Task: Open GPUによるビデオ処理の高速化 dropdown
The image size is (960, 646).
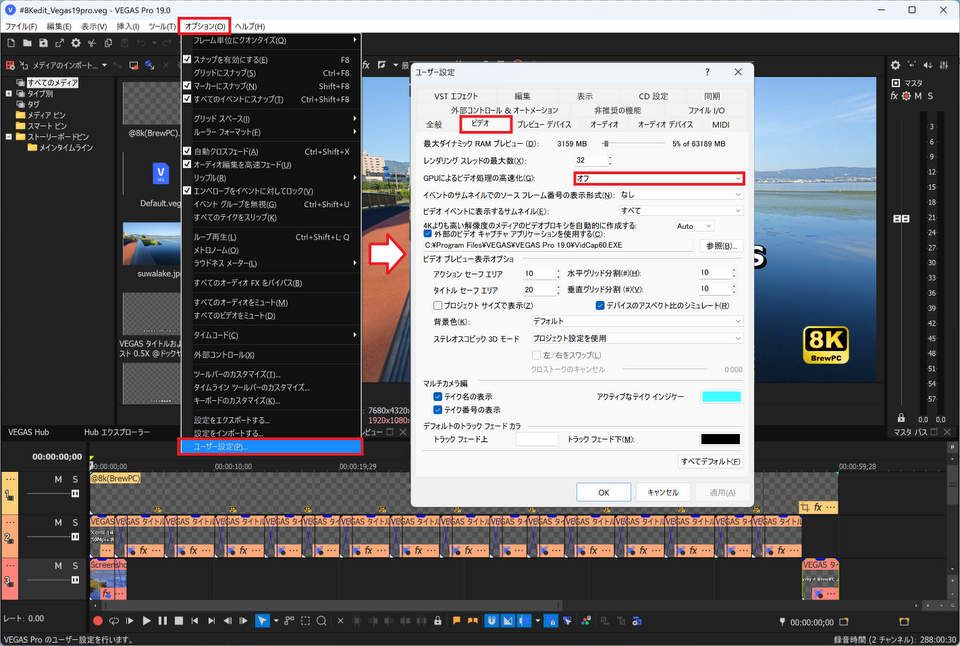Action: [x=658, y=178]
